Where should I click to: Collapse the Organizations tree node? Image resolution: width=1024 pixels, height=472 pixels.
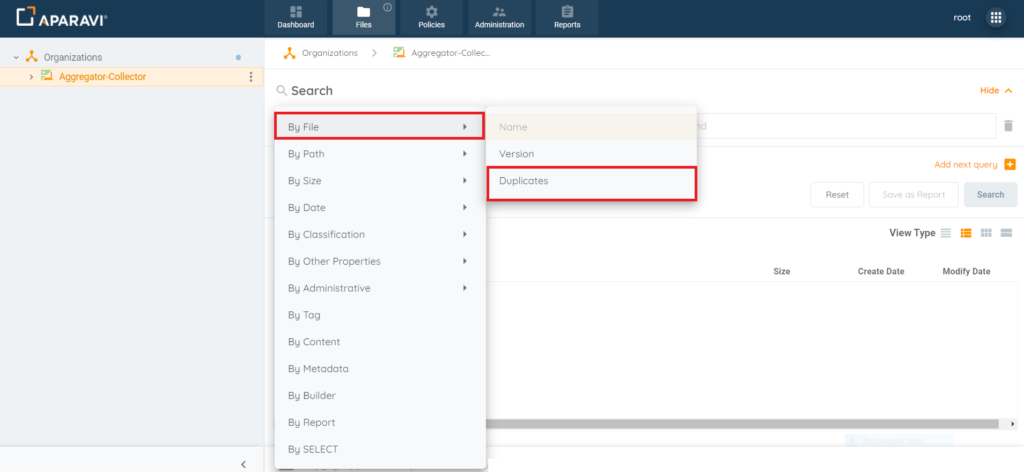[16, 58]
